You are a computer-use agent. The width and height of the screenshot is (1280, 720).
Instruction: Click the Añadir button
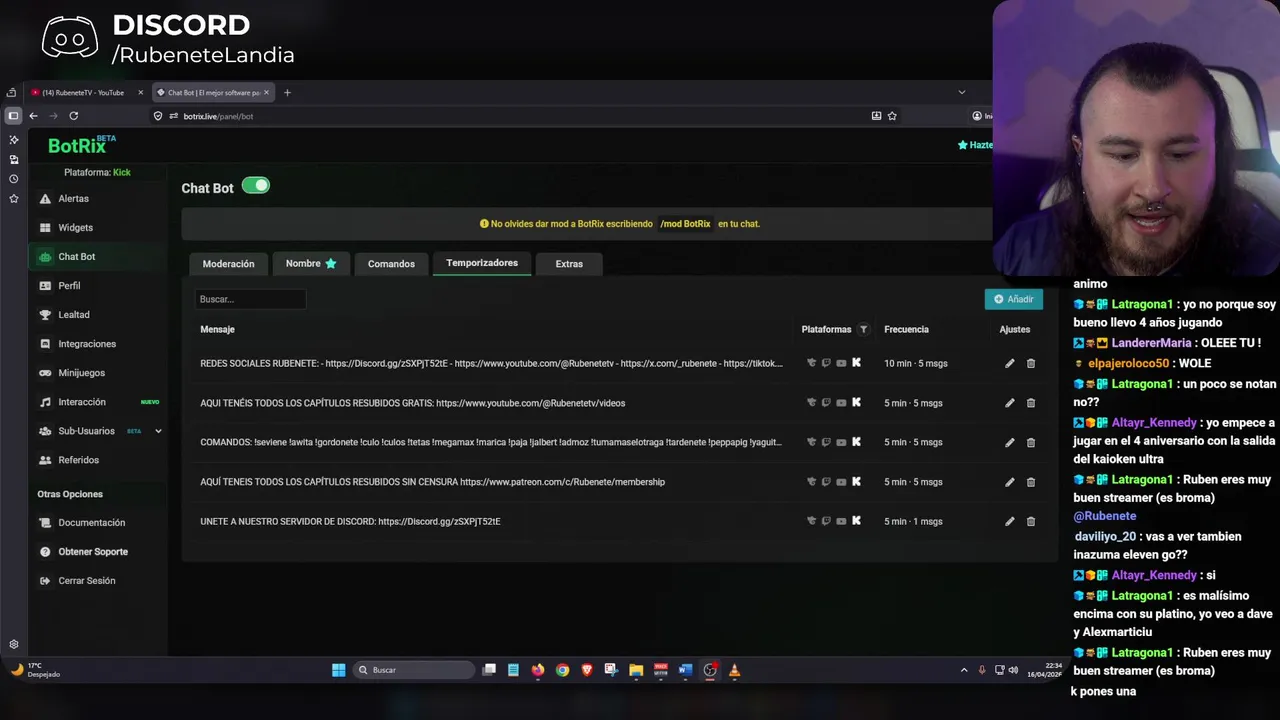click(x=1013, y=299)
